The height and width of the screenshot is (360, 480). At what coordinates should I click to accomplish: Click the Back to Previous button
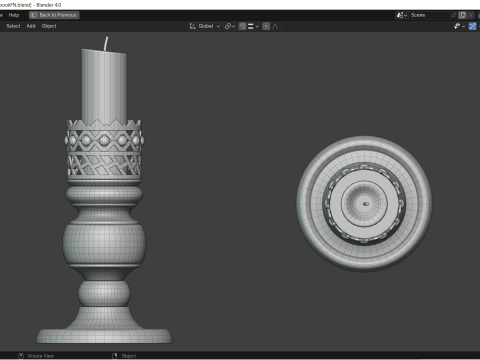coord(54,15)
